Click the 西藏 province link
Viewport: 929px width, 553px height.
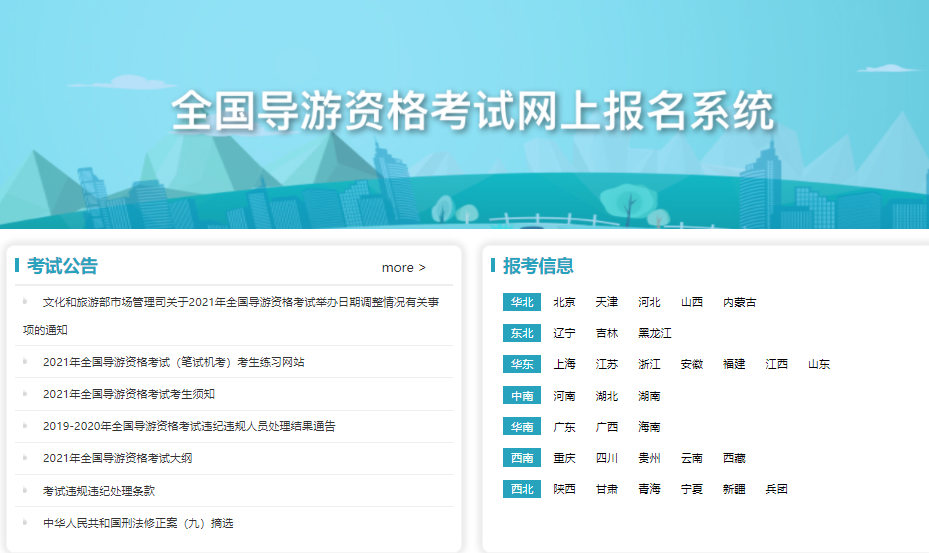coord(734,458)
